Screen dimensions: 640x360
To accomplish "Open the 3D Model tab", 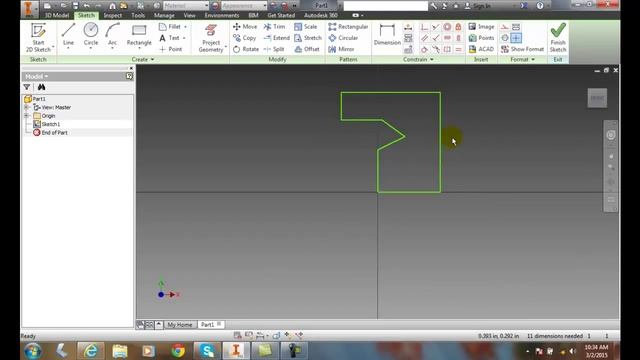I will coord(57,16).
